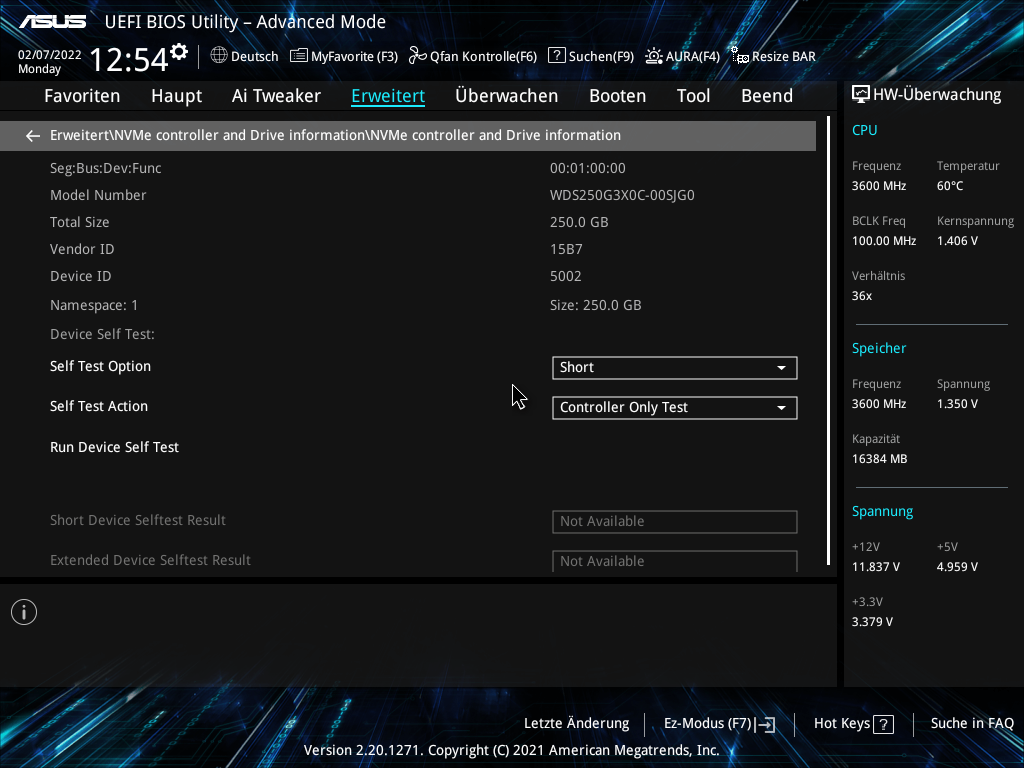This screenshot has height=768, width=1024.
Task: Open Suche in FAQ
Action: point(971,723)
